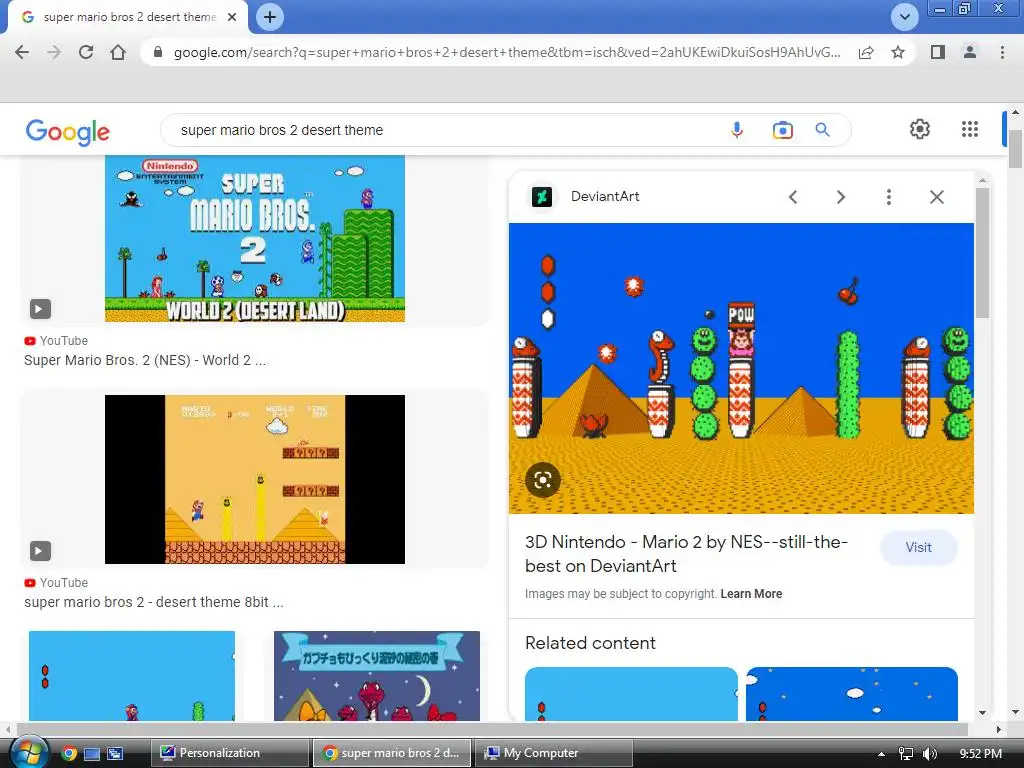
Task: Click into the Google search box
Action: coord(444,130)
